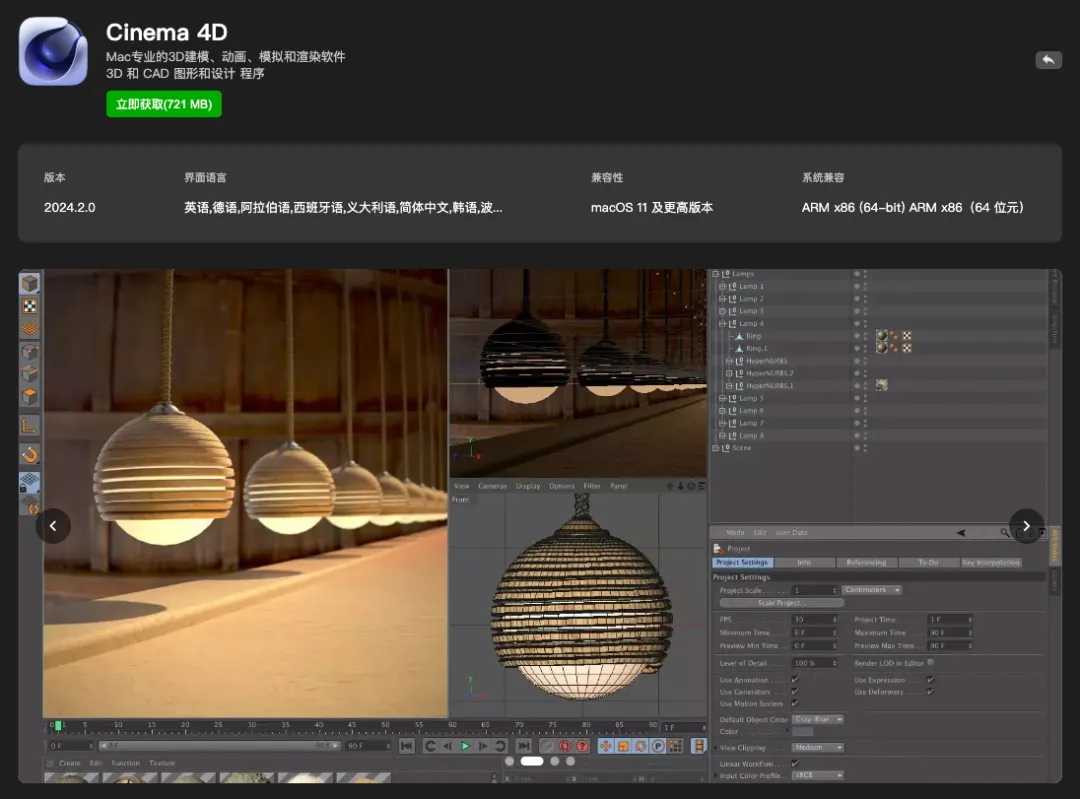Click the green playhead marker at frame 0

59,725
